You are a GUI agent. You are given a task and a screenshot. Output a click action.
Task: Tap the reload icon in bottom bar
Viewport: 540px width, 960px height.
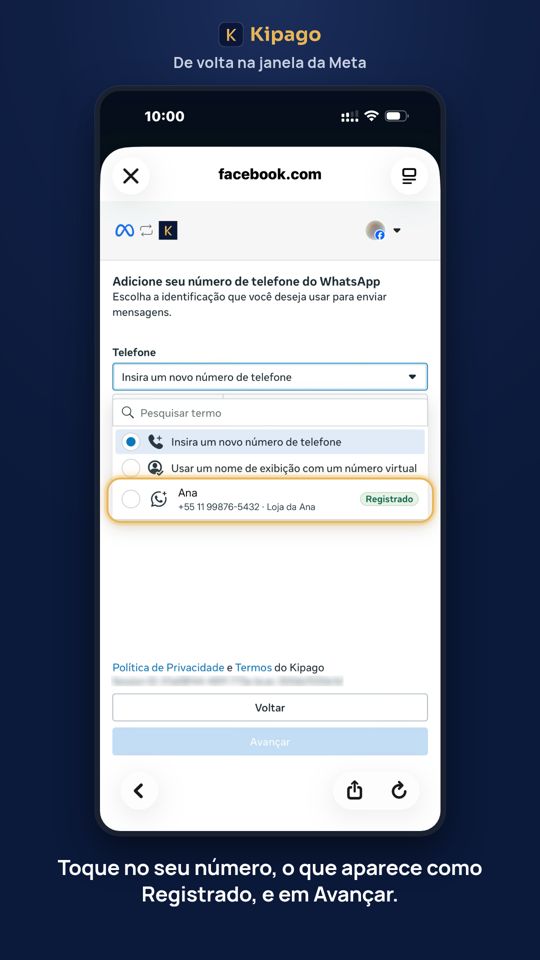[399, 791]
